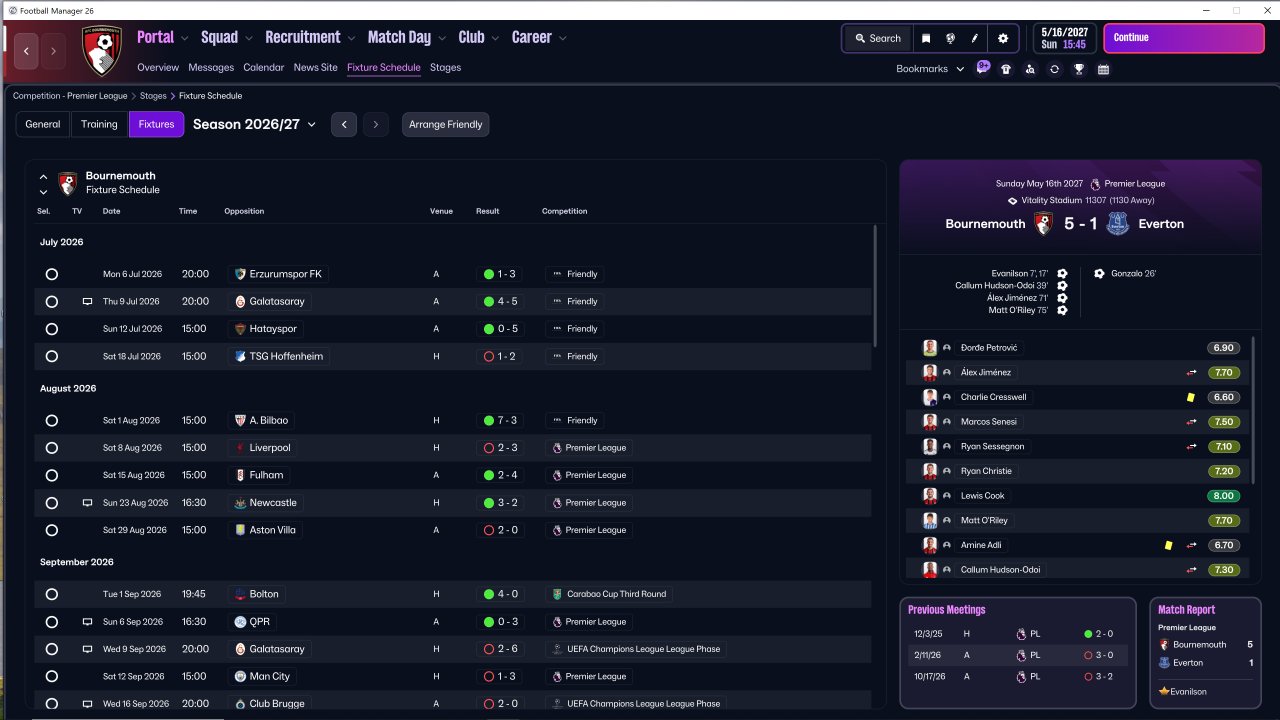
Task: Click the Everton crest in the match panel
Action: (1118, 224)
